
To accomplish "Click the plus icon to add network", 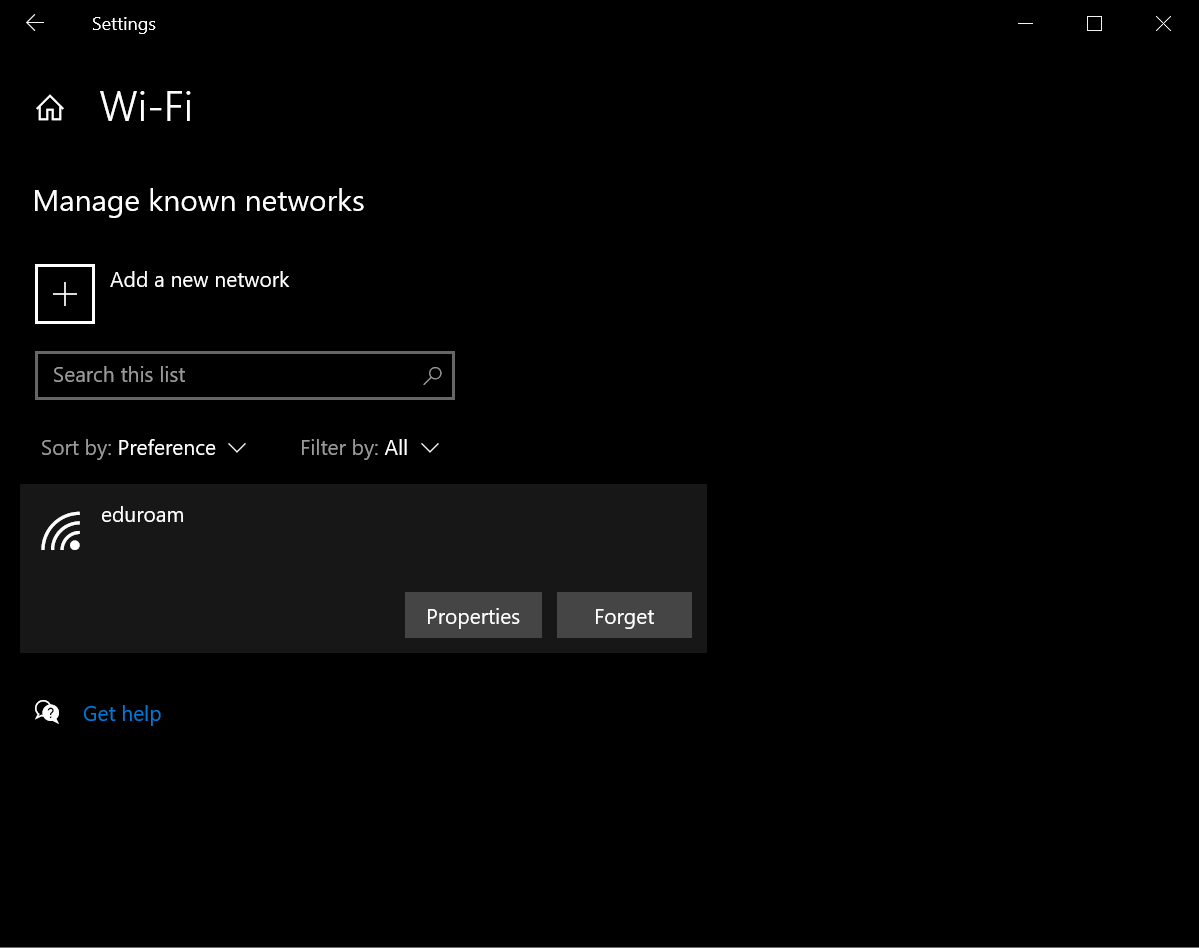I will coord(65,294).
